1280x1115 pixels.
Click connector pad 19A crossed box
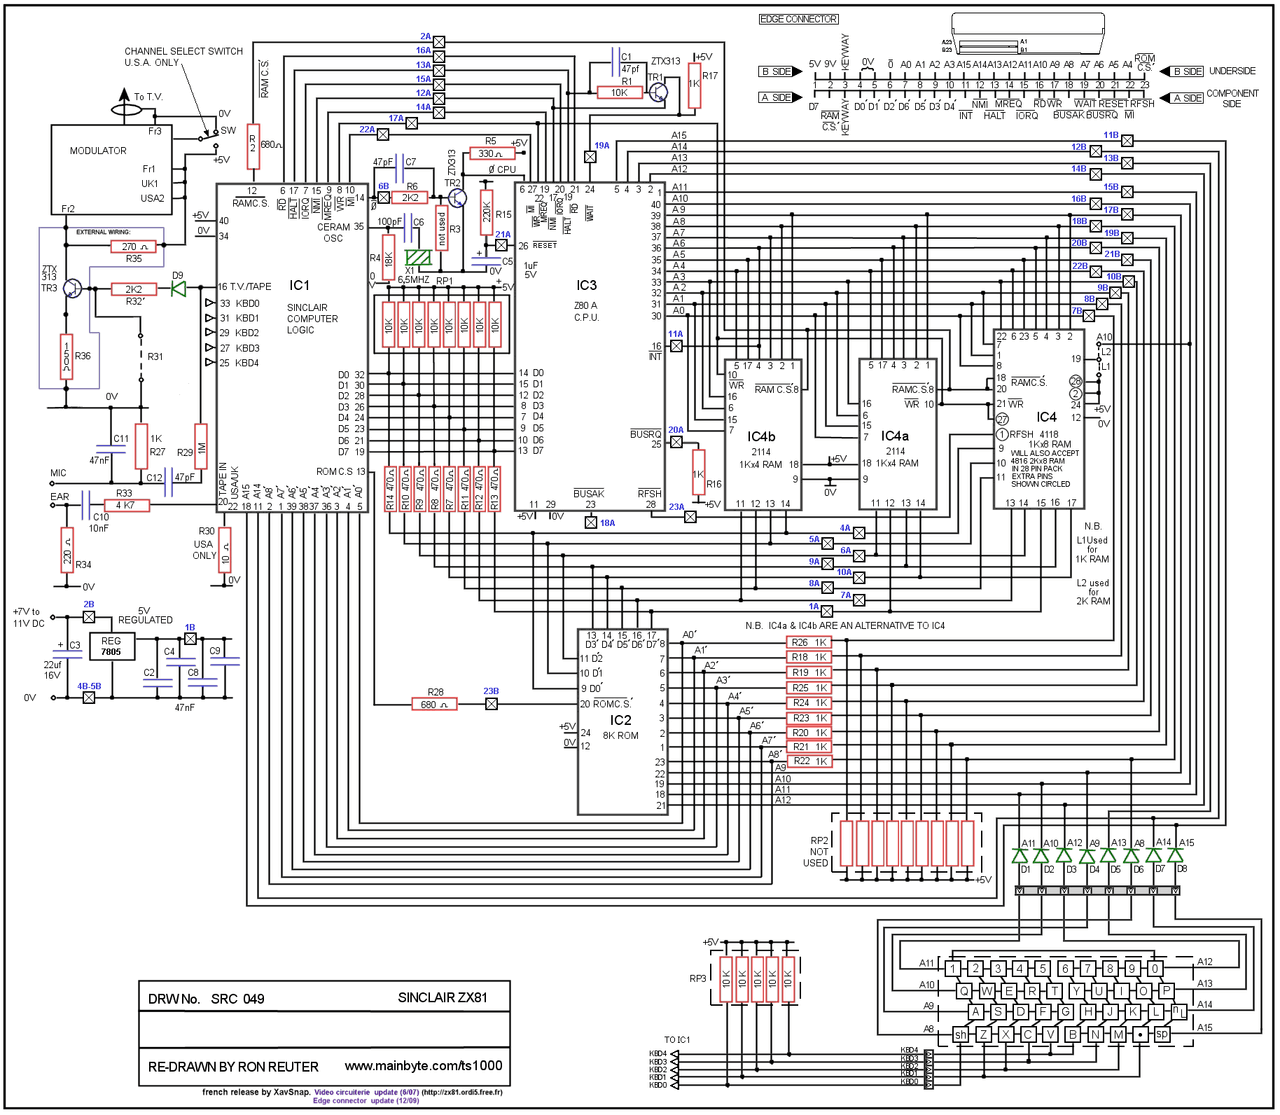pyautogui.click(x=590, y=157)
